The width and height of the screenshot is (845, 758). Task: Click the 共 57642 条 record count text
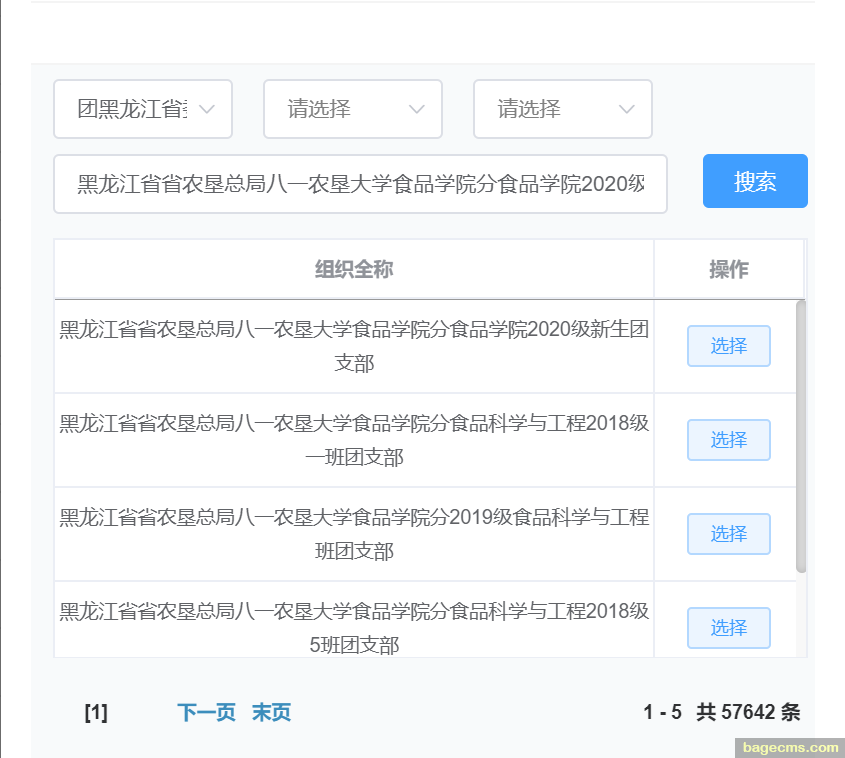click(748, 713)
